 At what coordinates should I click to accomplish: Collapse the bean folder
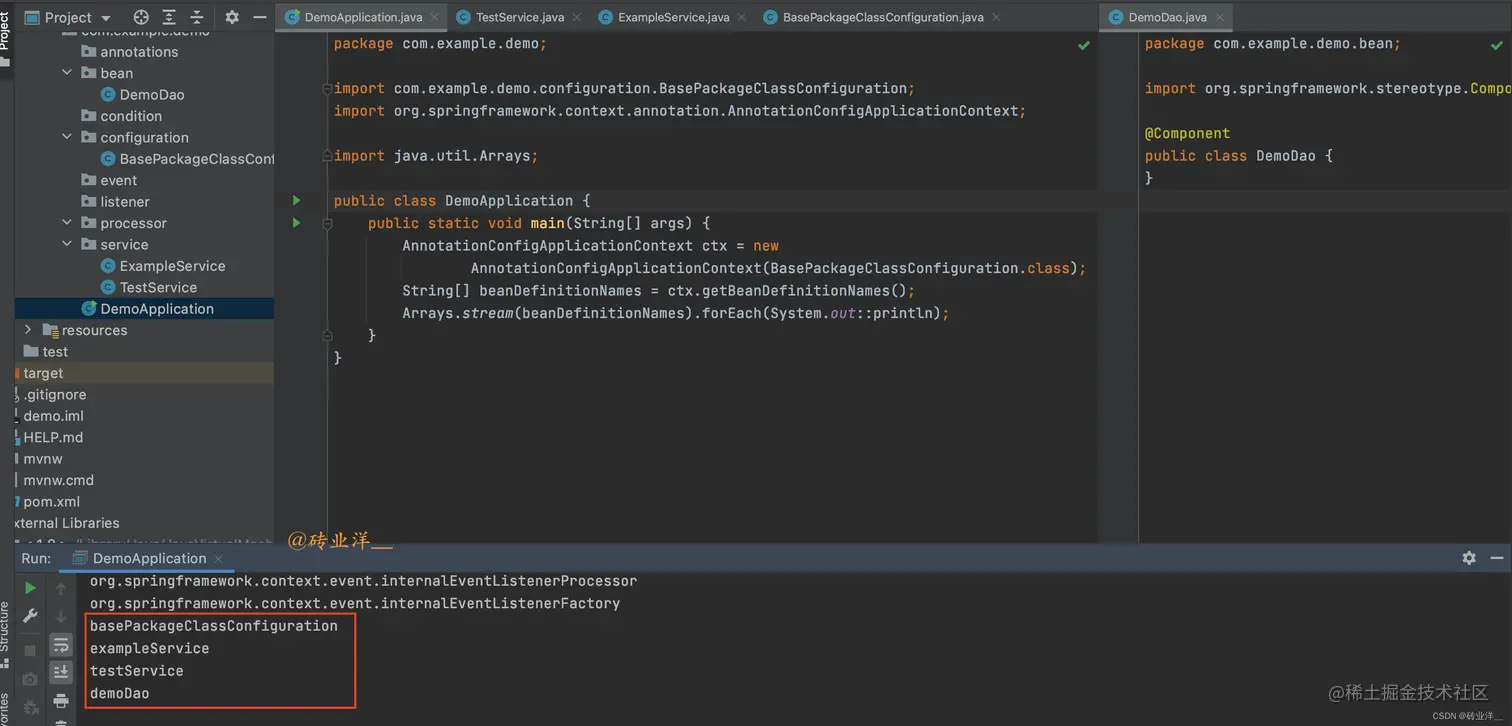pyautogui.click(x=67, y=73)
